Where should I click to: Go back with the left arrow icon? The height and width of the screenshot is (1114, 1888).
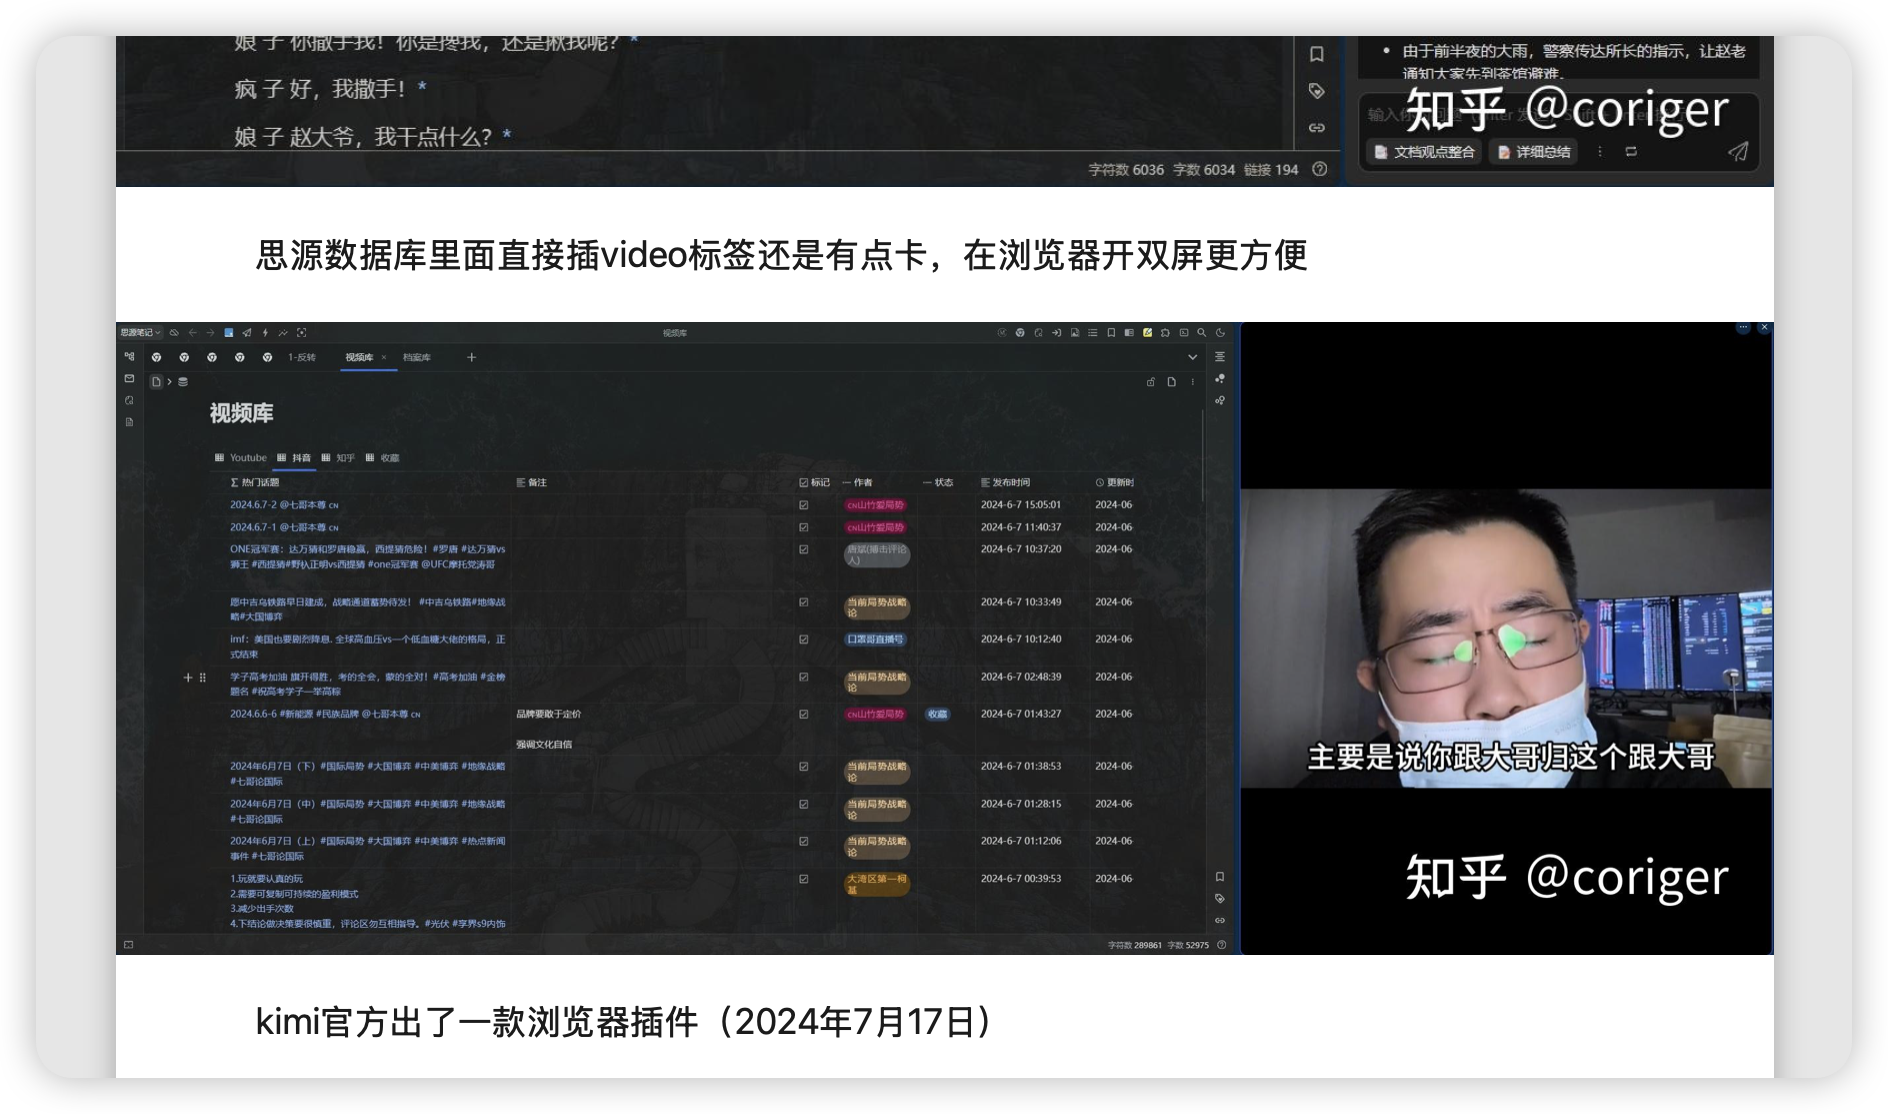point(192,332)
